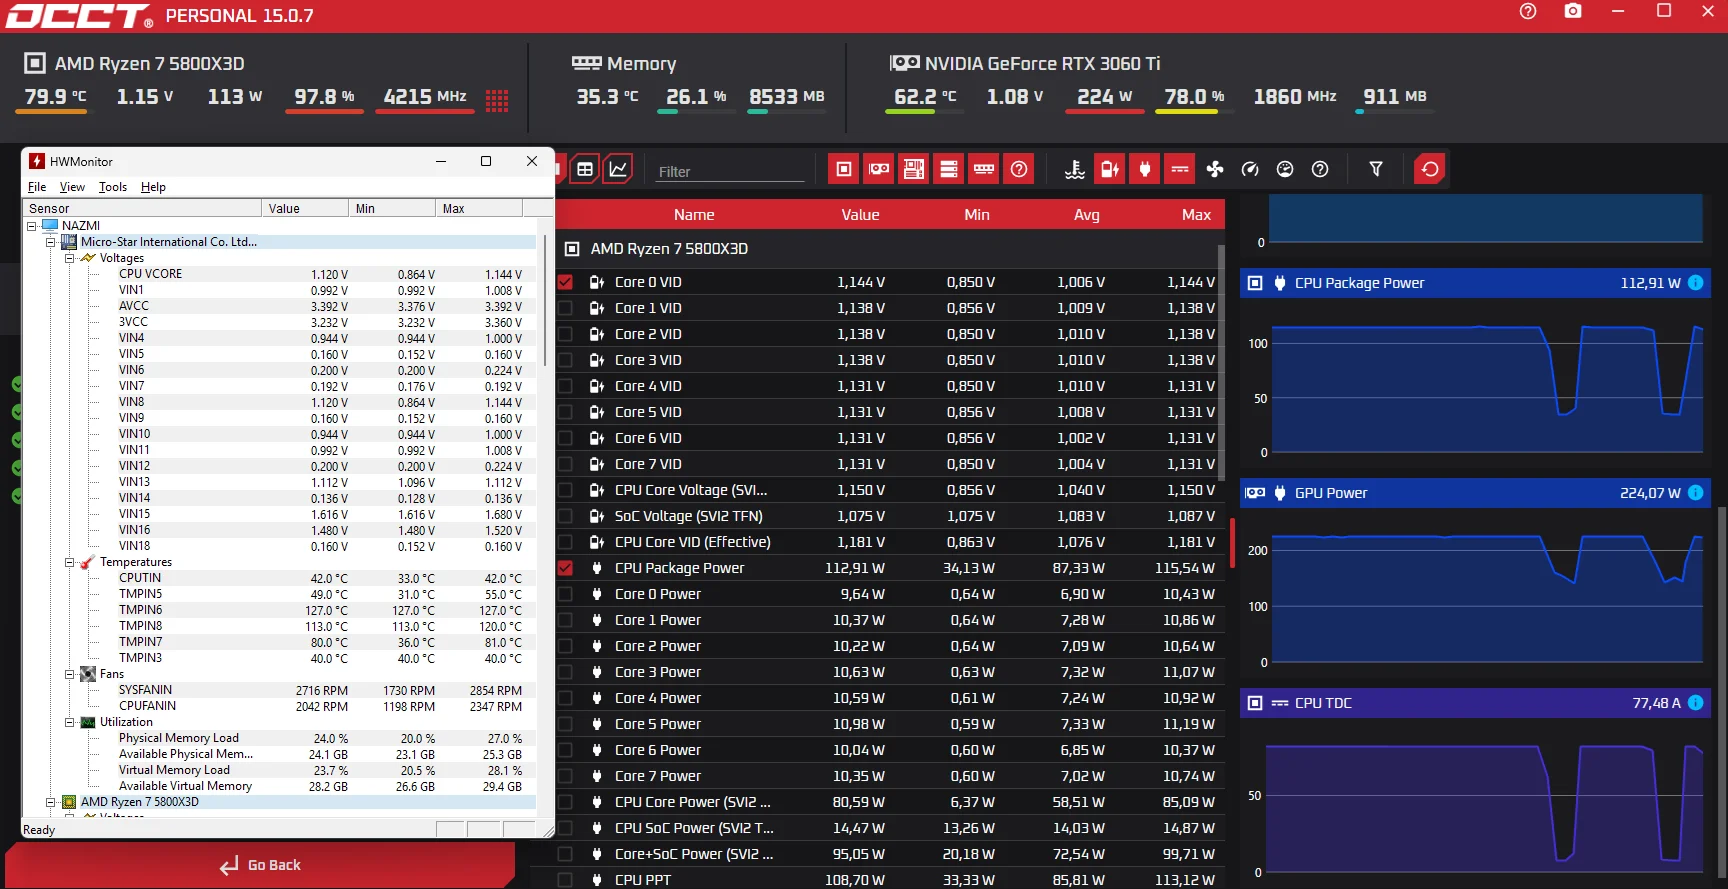The image size is (1728, 889).
Task: Check the Core 1 VID checkbox
Action: tap(566, 308)
